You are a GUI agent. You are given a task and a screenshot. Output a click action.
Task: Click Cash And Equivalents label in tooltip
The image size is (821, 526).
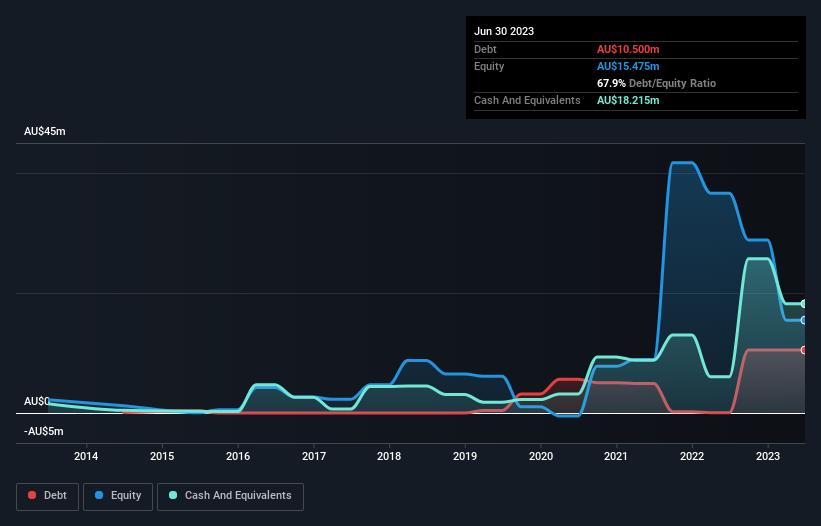[527, 100]
